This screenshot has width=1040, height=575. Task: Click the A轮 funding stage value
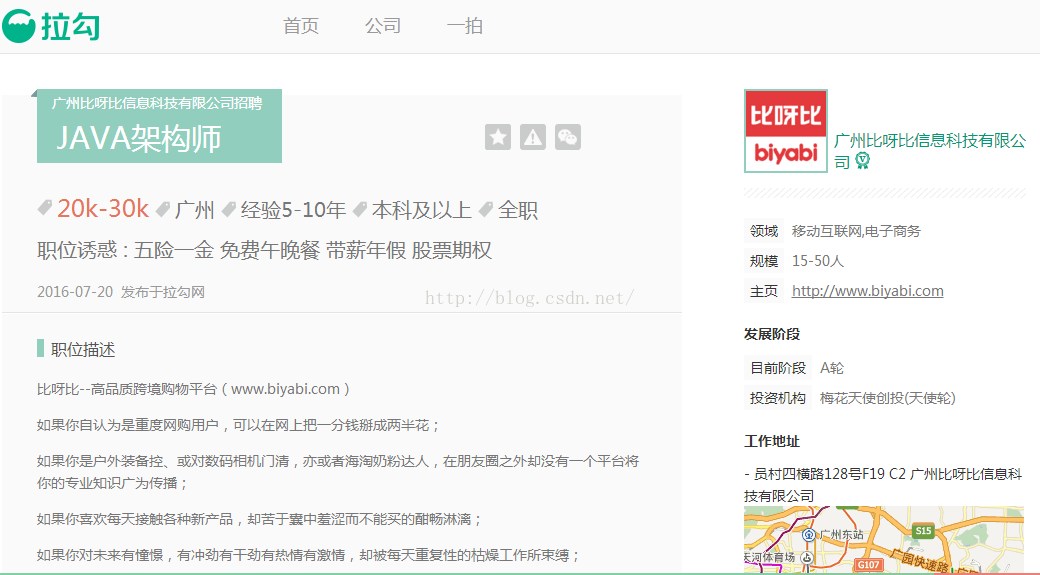(832, 367)
